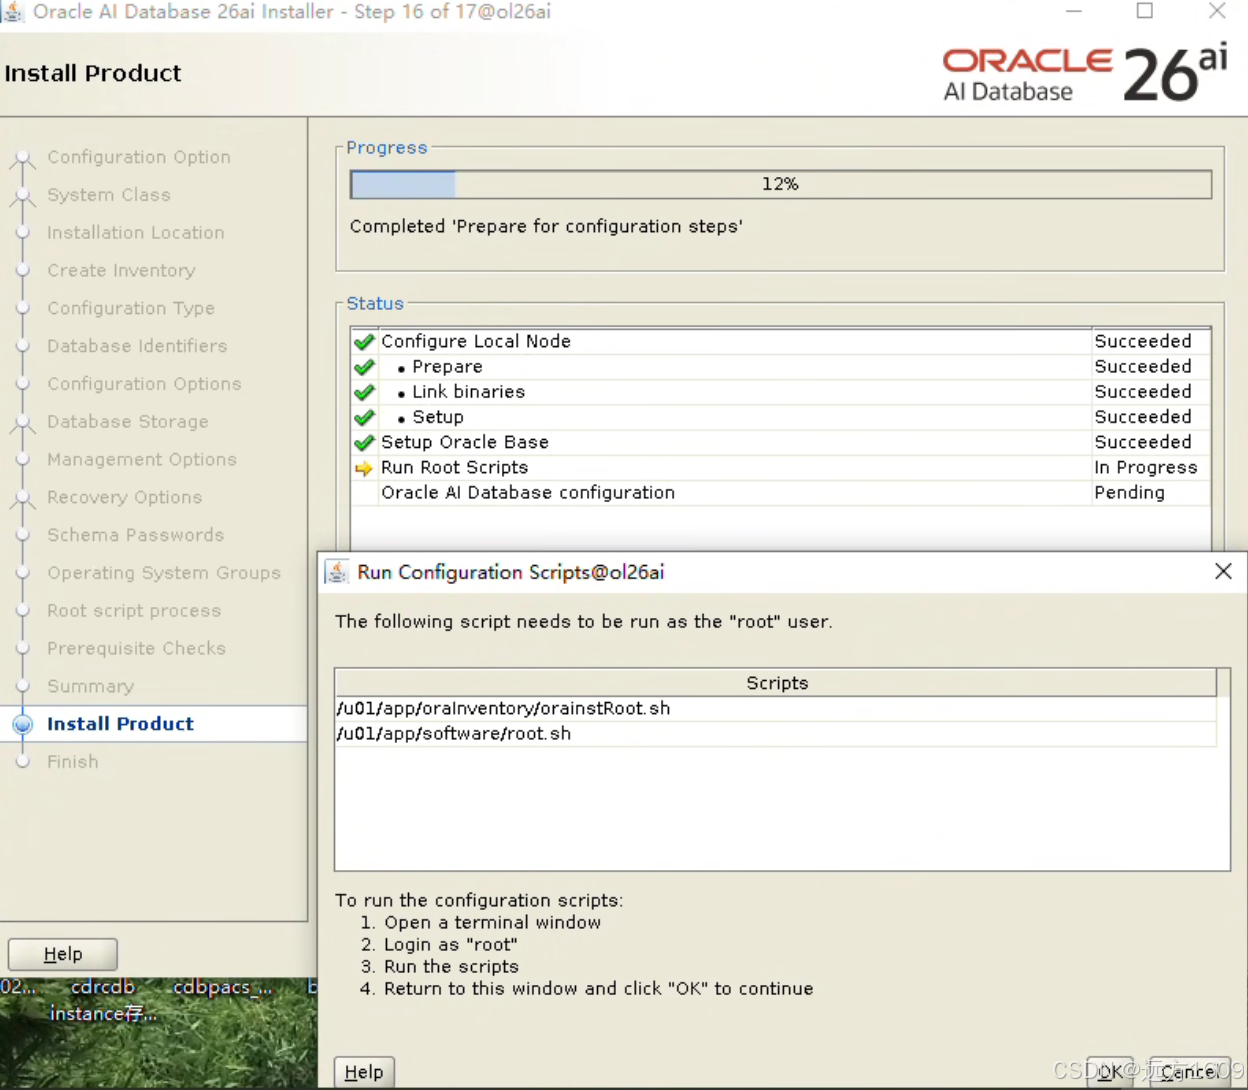The width and height of the screenshot is (1248, 1090).
Task: Click green checkmark beside Setup step
Action: click(364, 417)
